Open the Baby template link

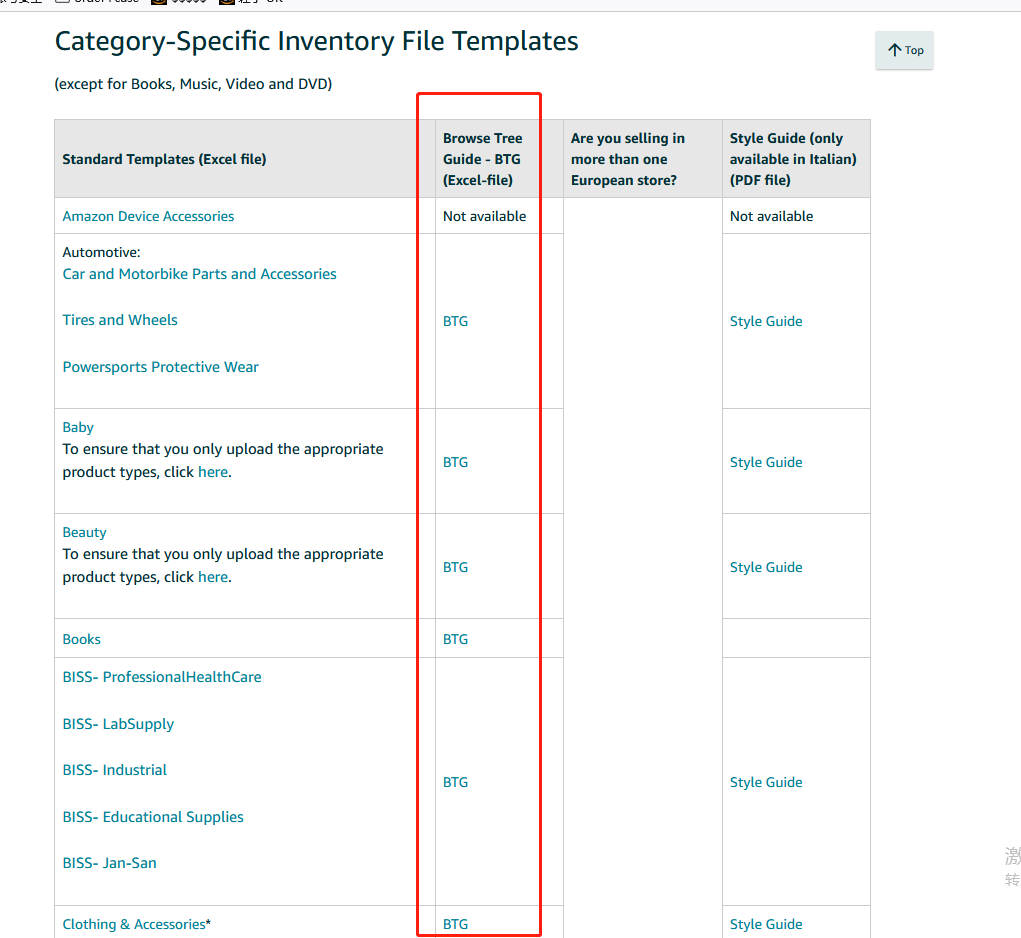pyautogui.click(x=78, y=427)
